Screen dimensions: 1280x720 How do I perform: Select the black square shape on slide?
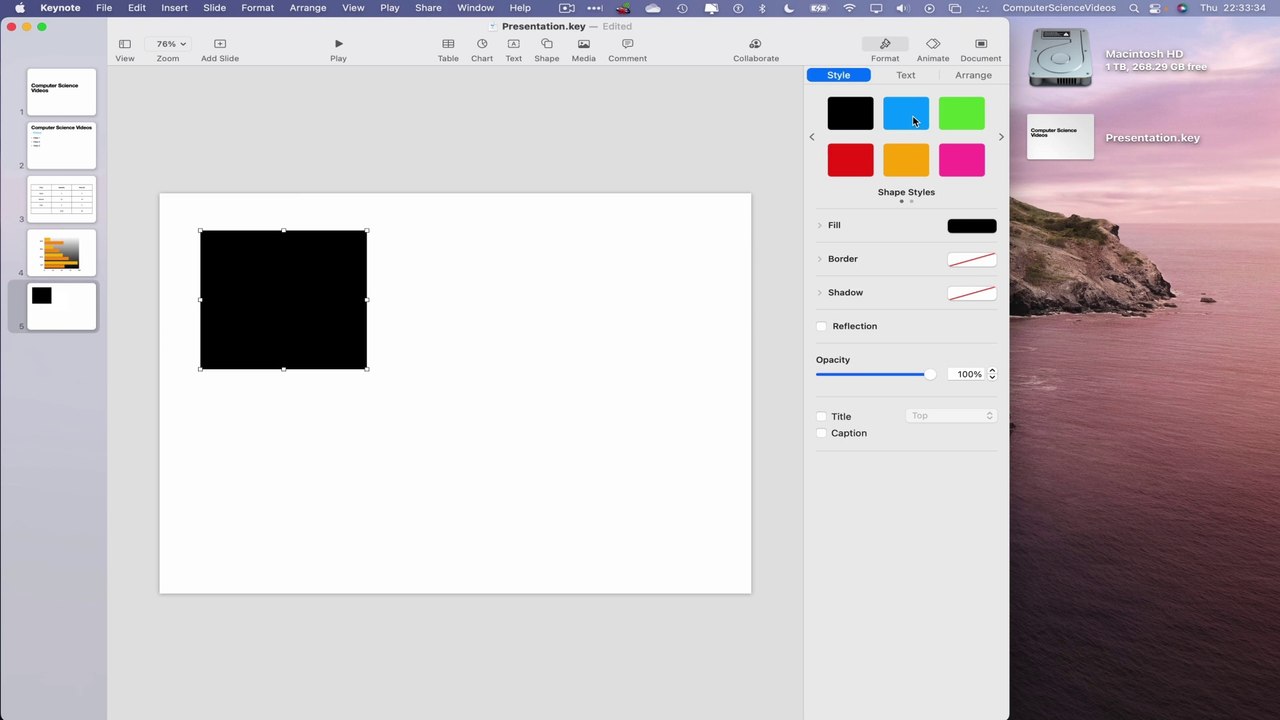pos(283,300)
